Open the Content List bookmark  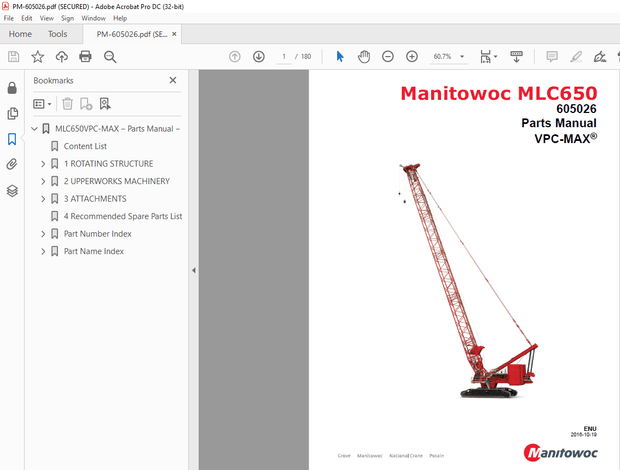pyautogui.click(x=85, y=146)
